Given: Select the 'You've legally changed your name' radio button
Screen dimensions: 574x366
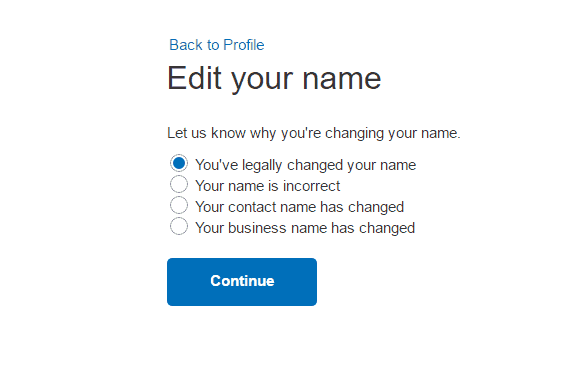Looking at the screenshot, I should 179,163.
